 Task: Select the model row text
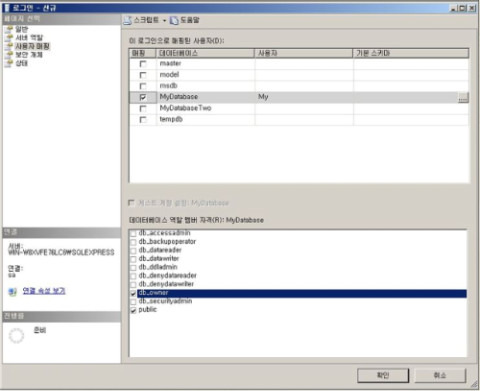click(x=169, y=75)
